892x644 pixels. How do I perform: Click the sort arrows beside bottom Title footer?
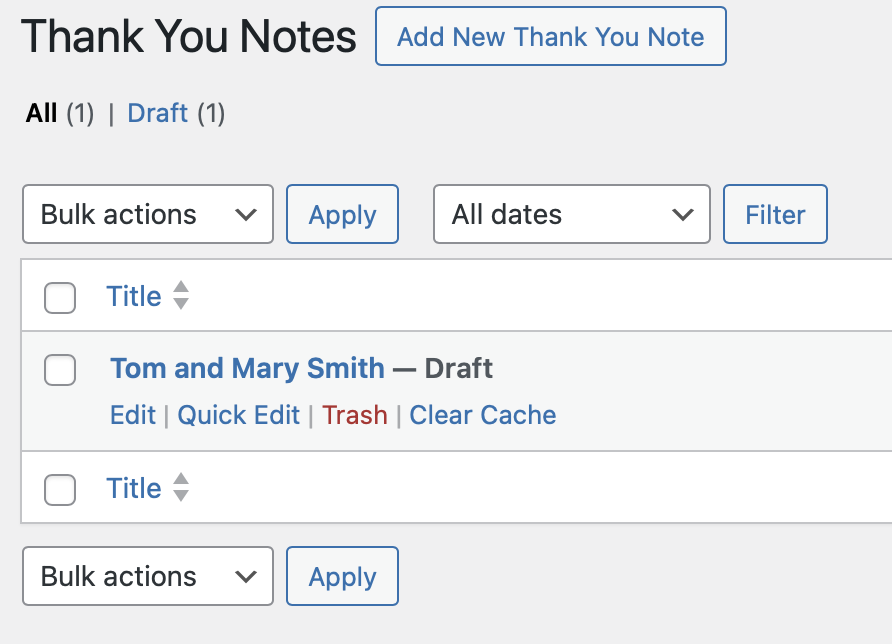click(181, 487)
